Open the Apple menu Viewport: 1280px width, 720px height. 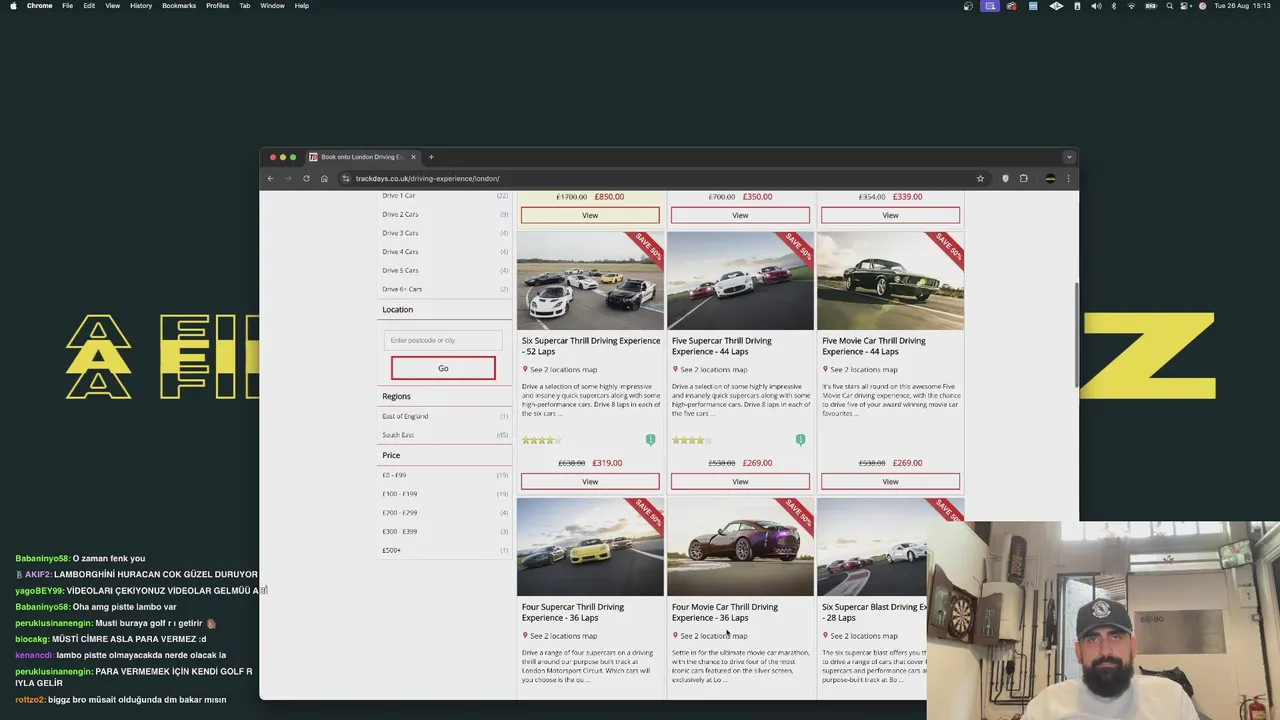[13, 6]
